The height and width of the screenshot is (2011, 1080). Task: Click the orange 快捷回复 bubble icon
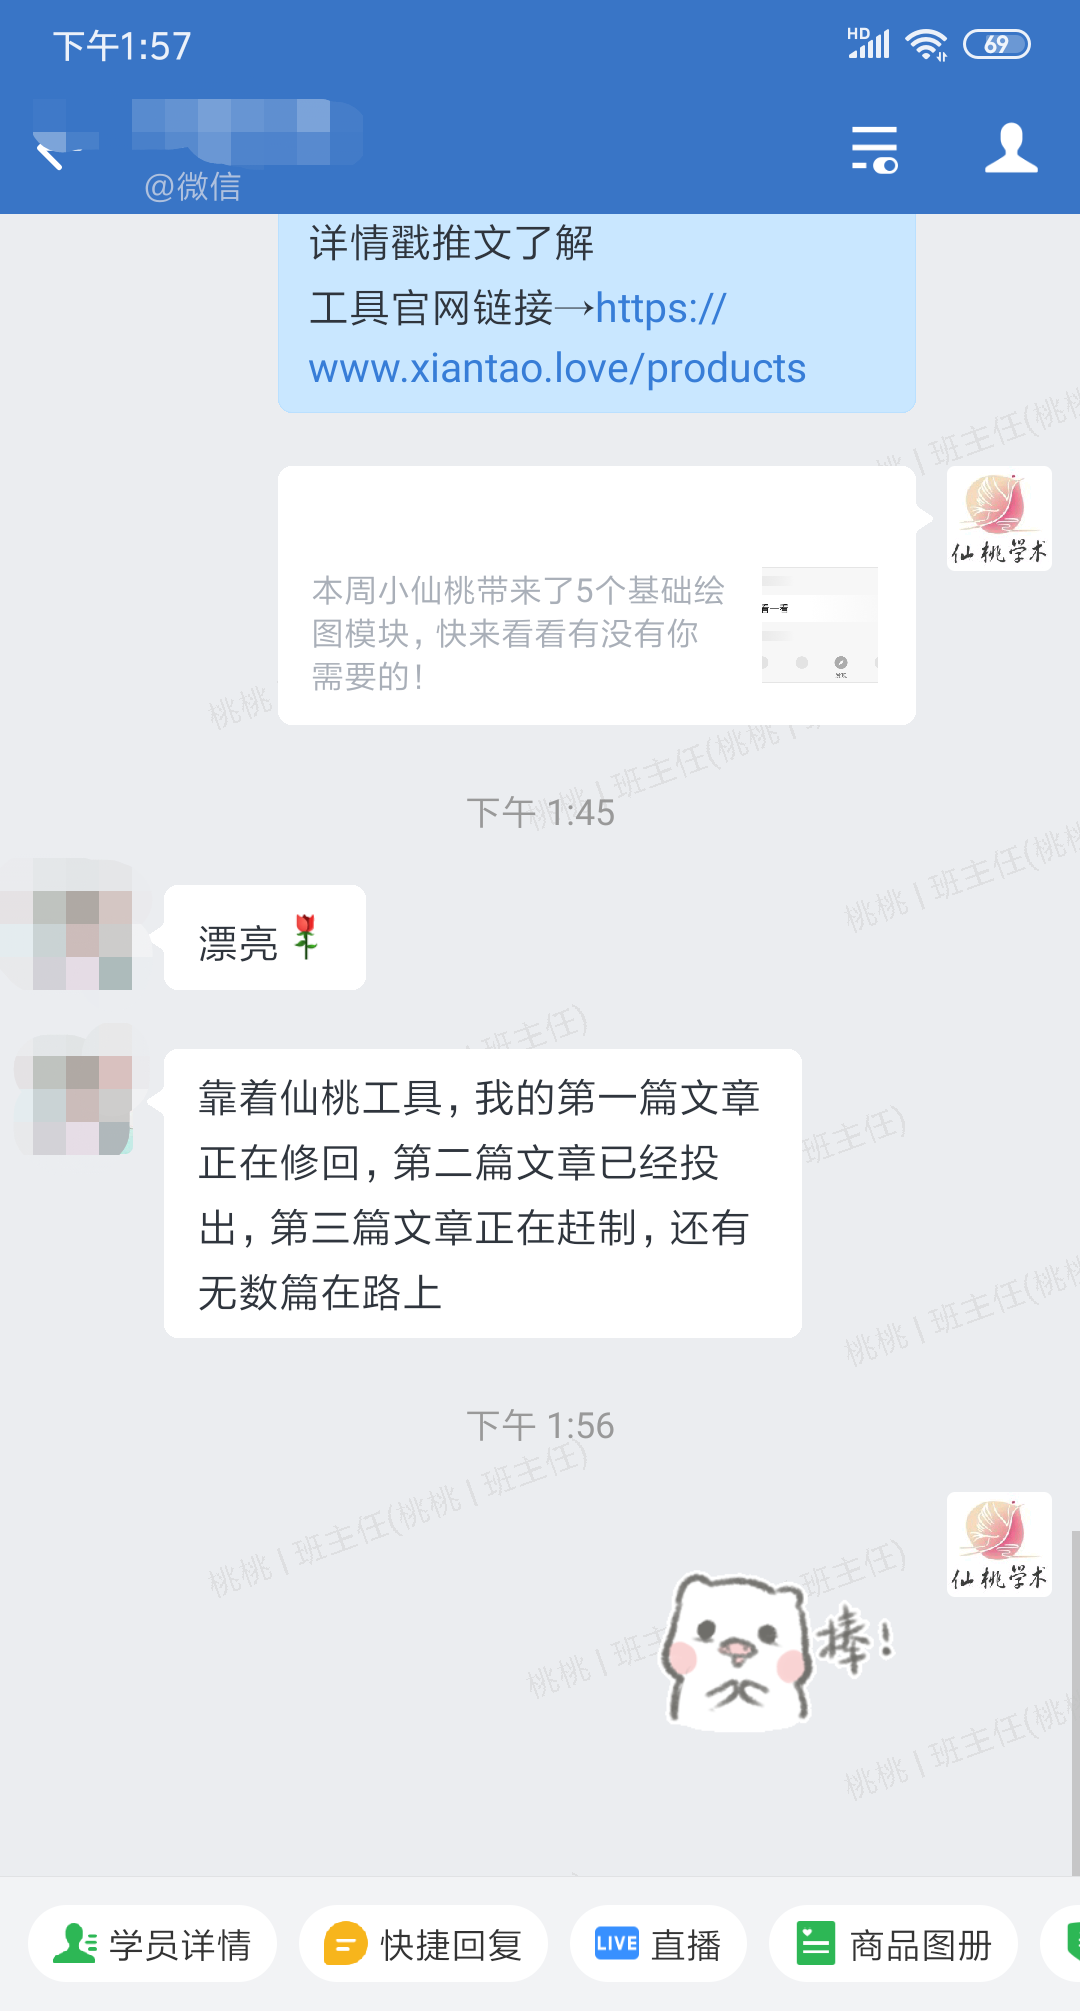[x=345, y=1944]
